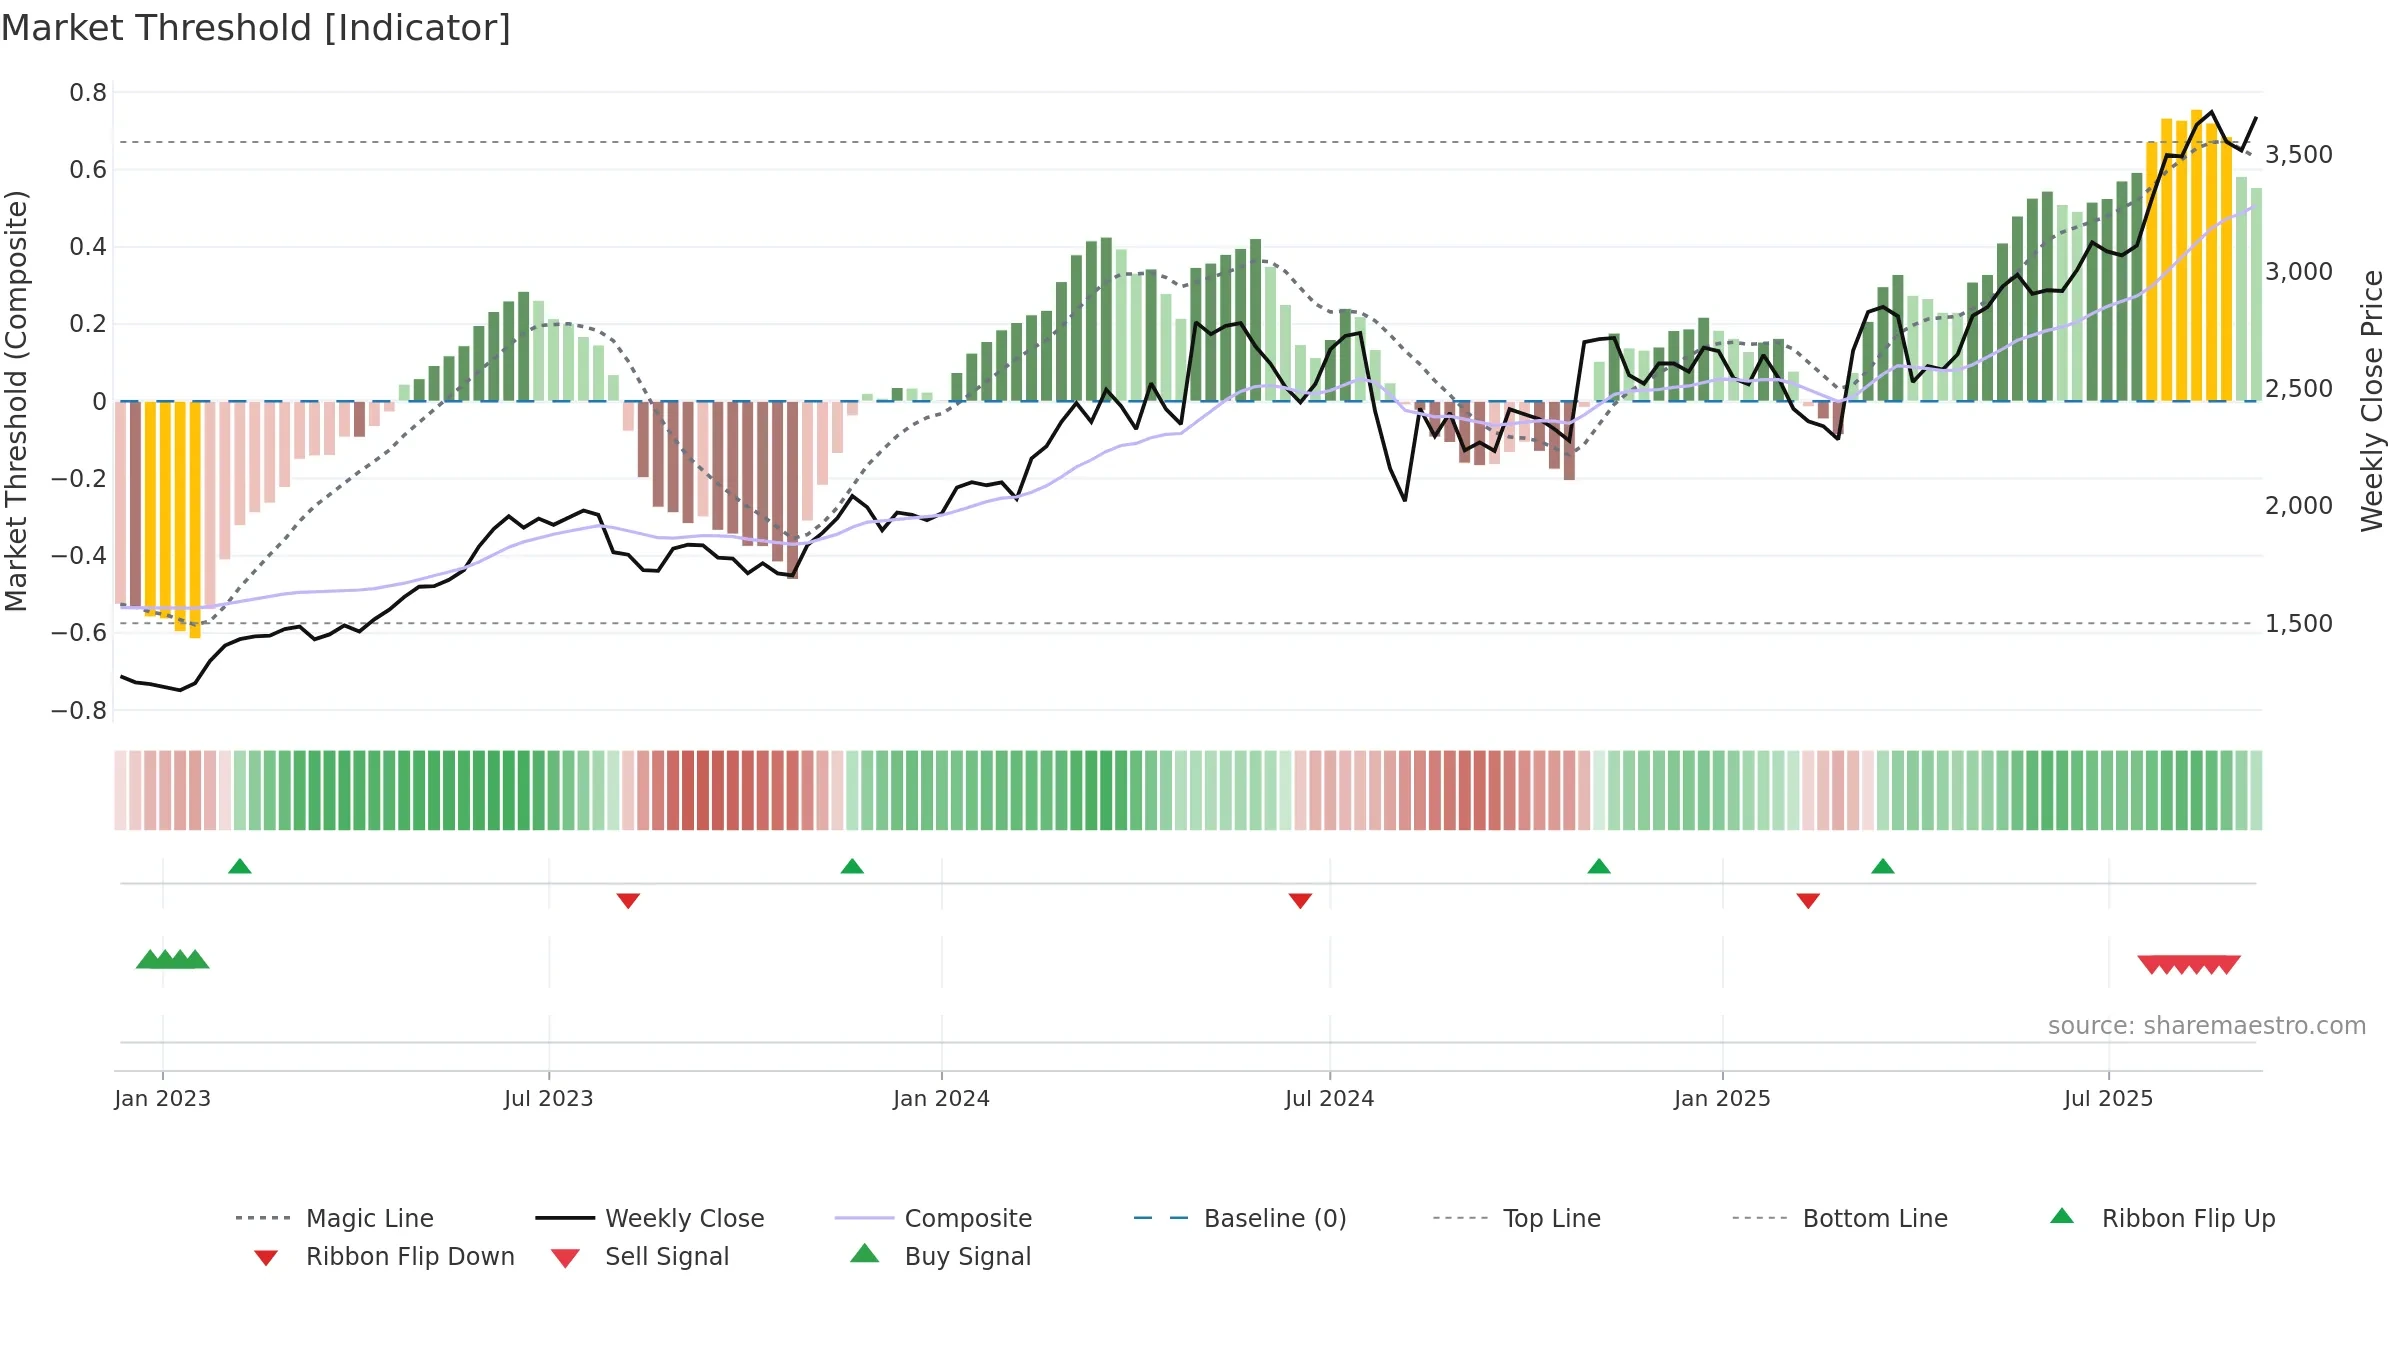The width and height of the screenshot is (2400, 1350).
Task: Click the ribbon flip down marker after Jan 2025
Action: (1808, 901)
